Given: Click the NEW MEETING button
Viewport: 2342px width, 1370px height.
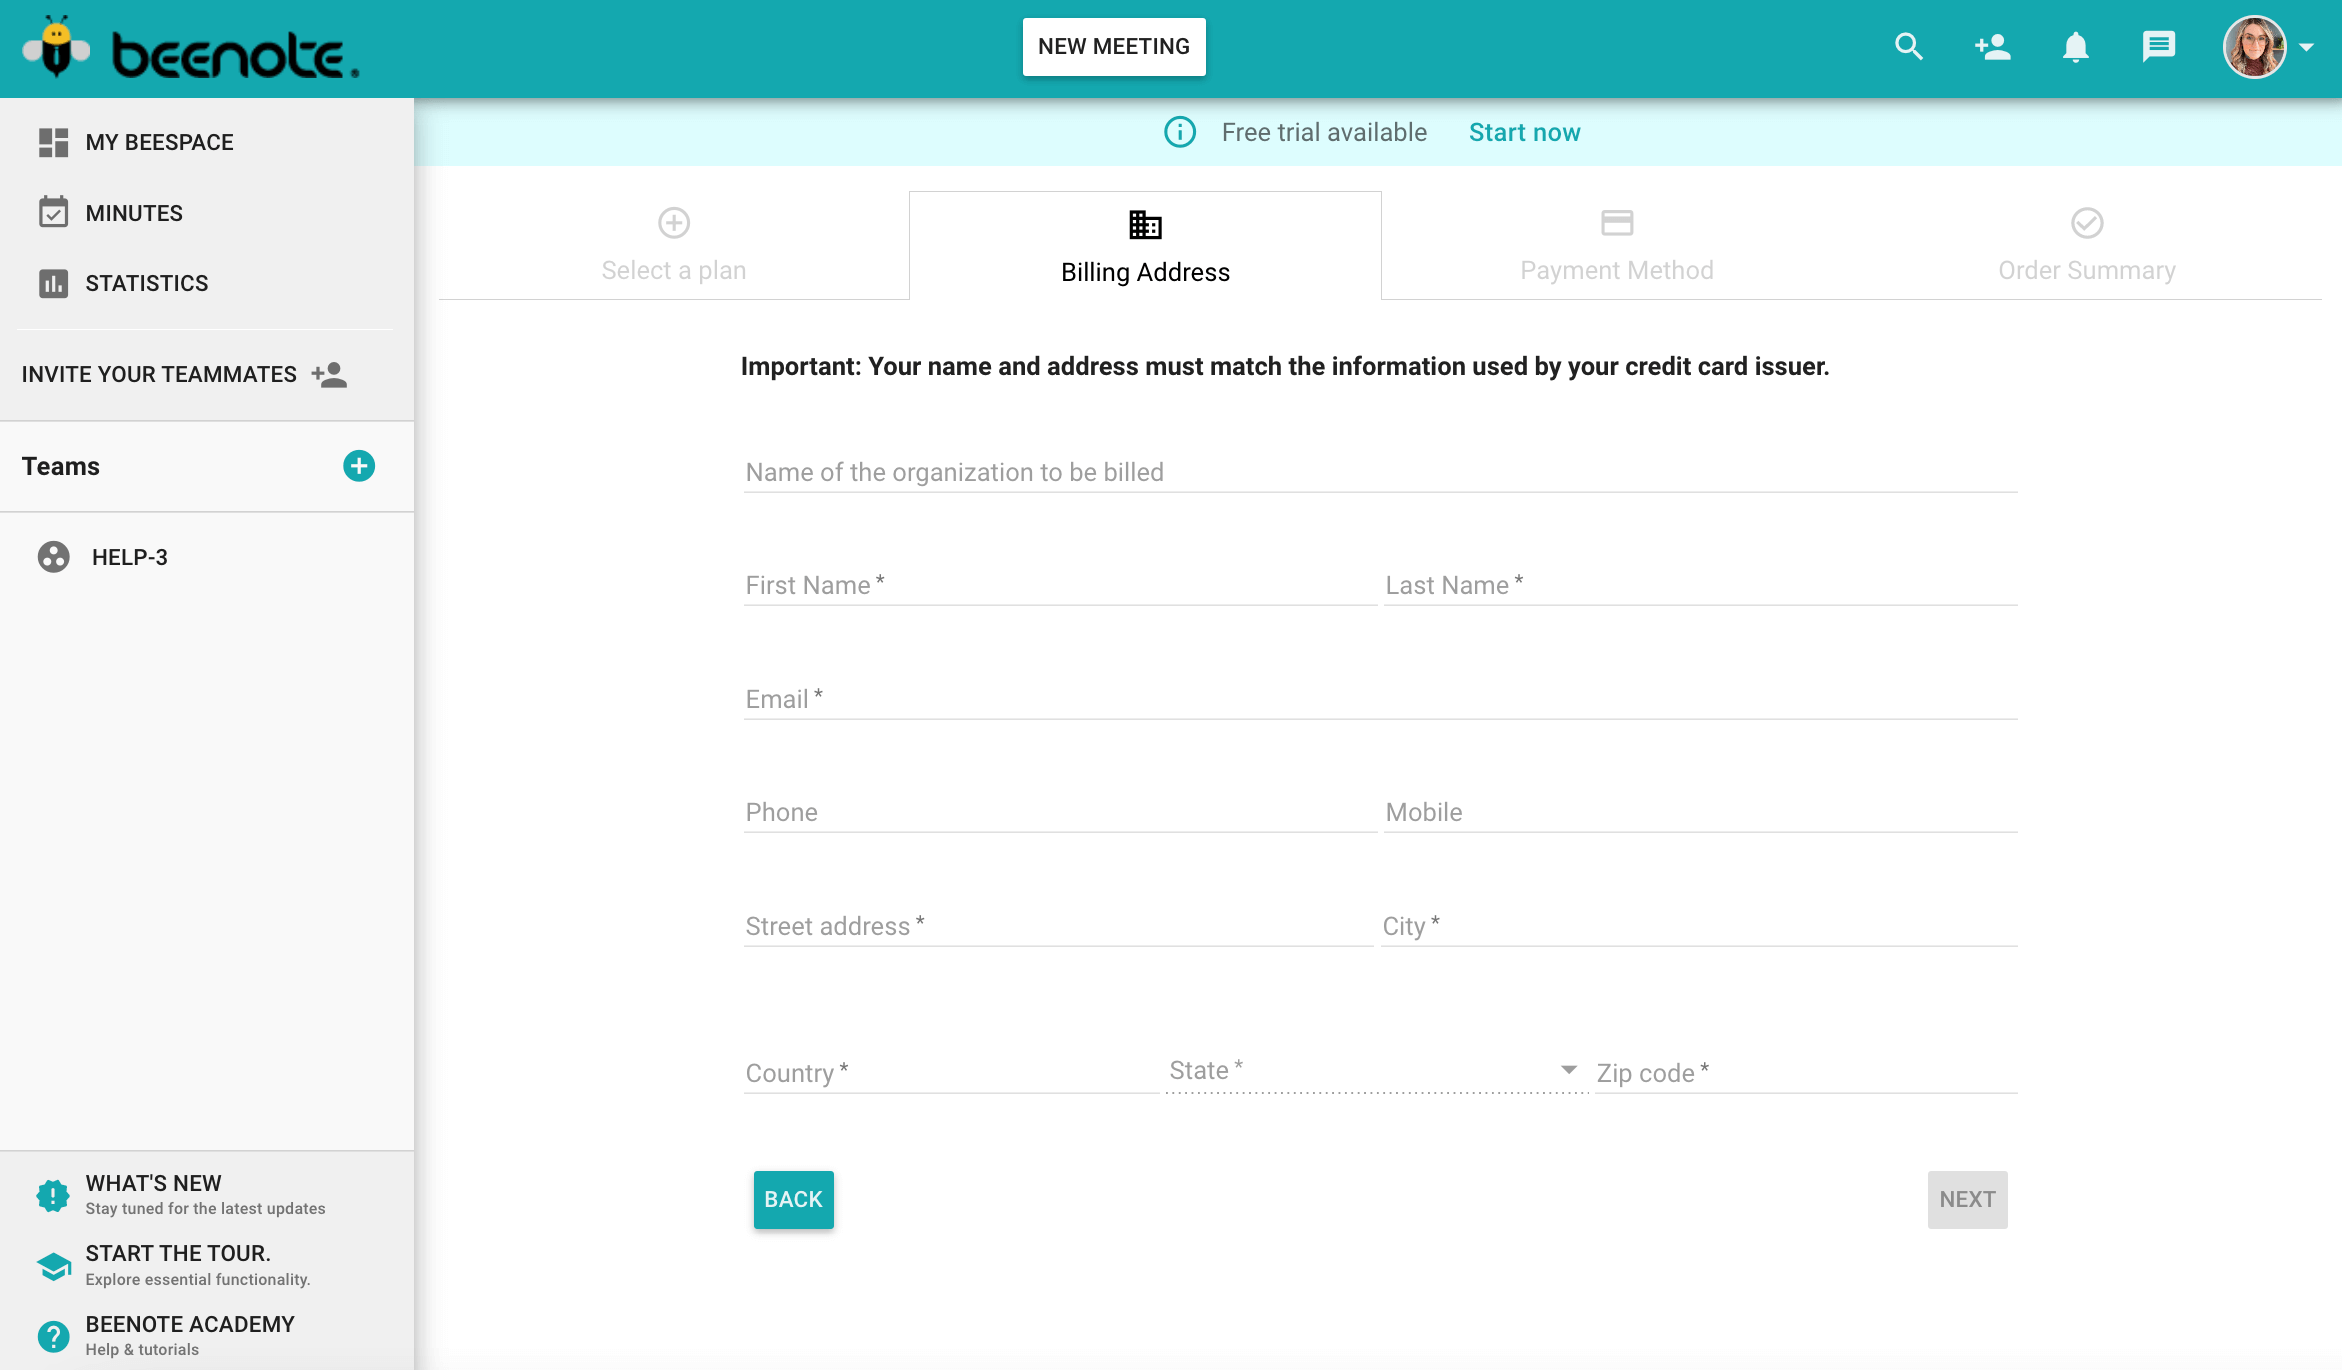Looking at the screenshot, I should click(x=1112, y=46).
